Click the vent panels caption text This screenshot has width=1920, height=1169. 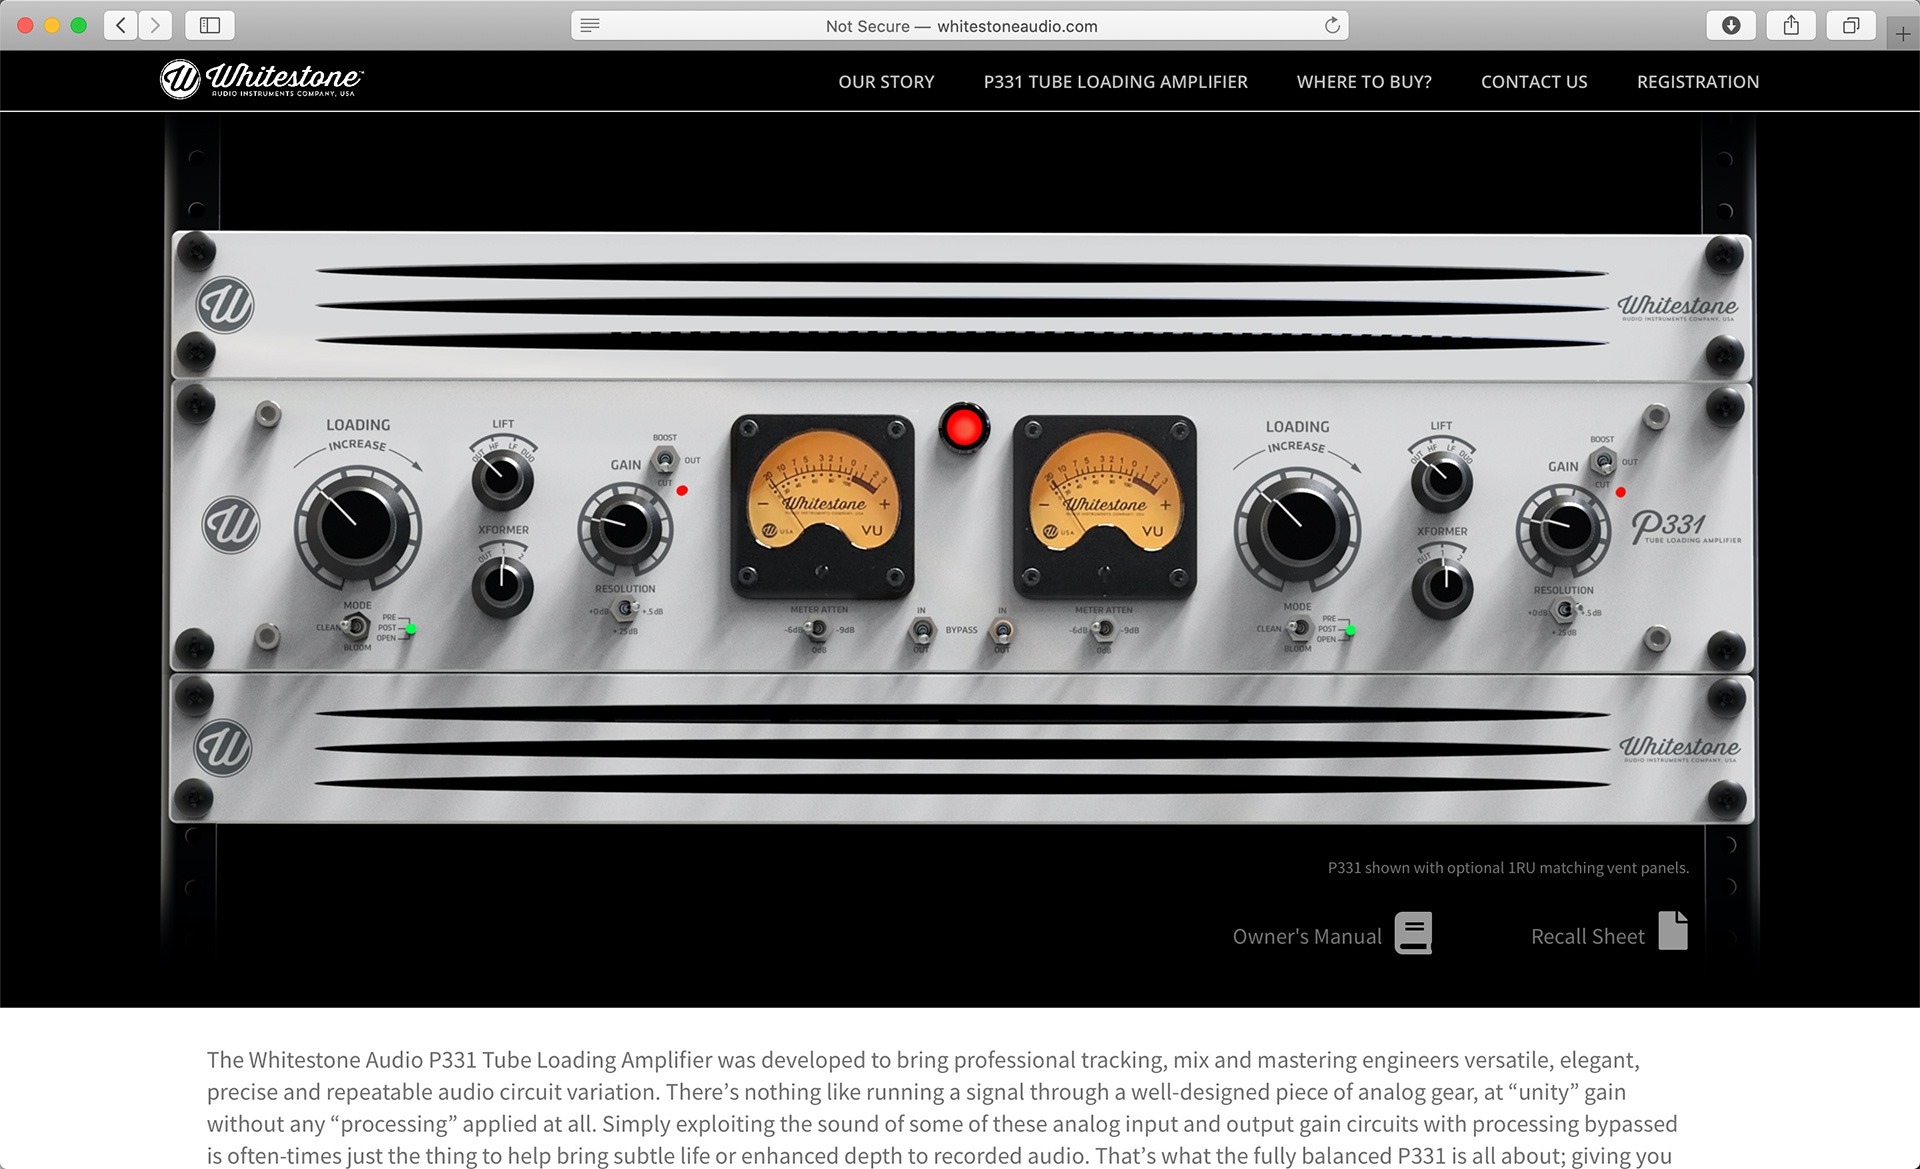pos(1508,868)
